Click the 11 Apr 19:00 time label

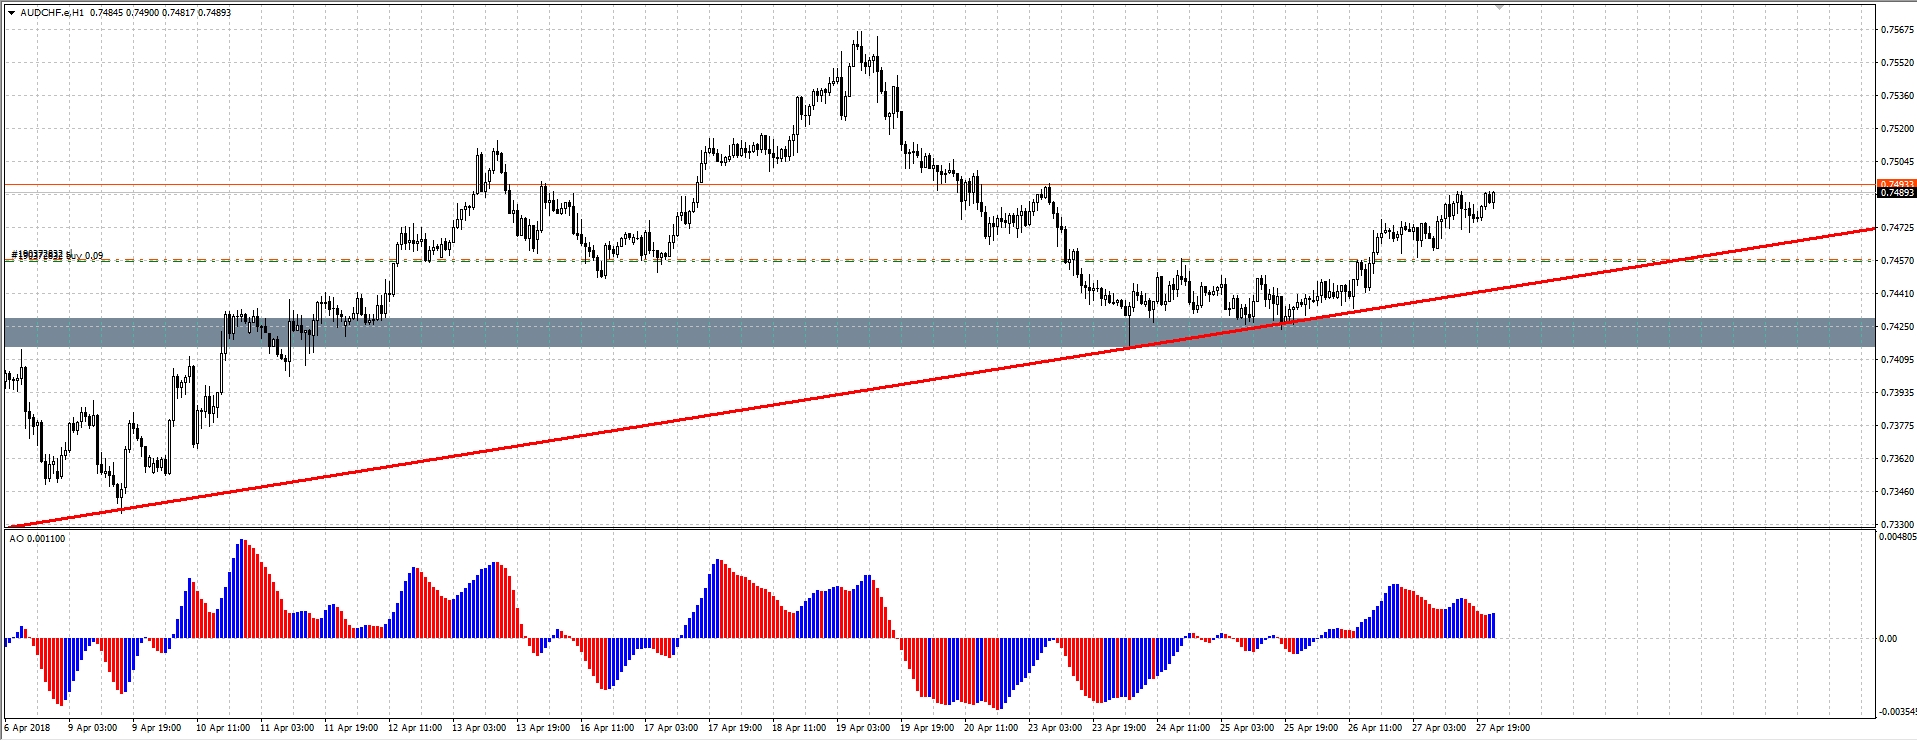coord(350,728)
